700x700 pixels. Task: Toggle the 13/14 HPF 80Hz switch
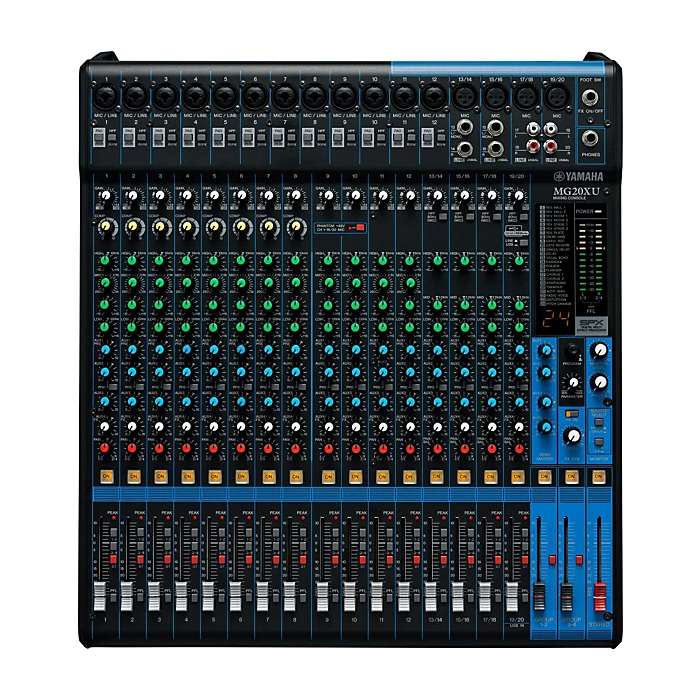[442, 217]
